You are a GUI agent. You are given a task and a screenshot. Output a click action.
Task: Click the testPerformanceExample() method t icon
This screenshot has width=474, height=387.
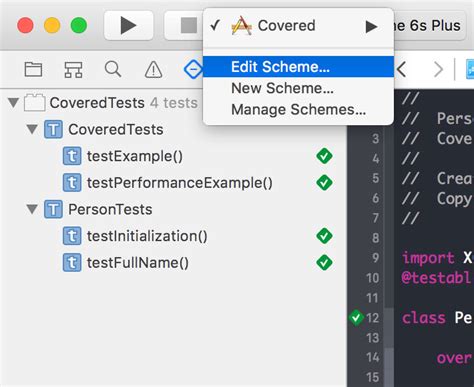tap(72, 183)
